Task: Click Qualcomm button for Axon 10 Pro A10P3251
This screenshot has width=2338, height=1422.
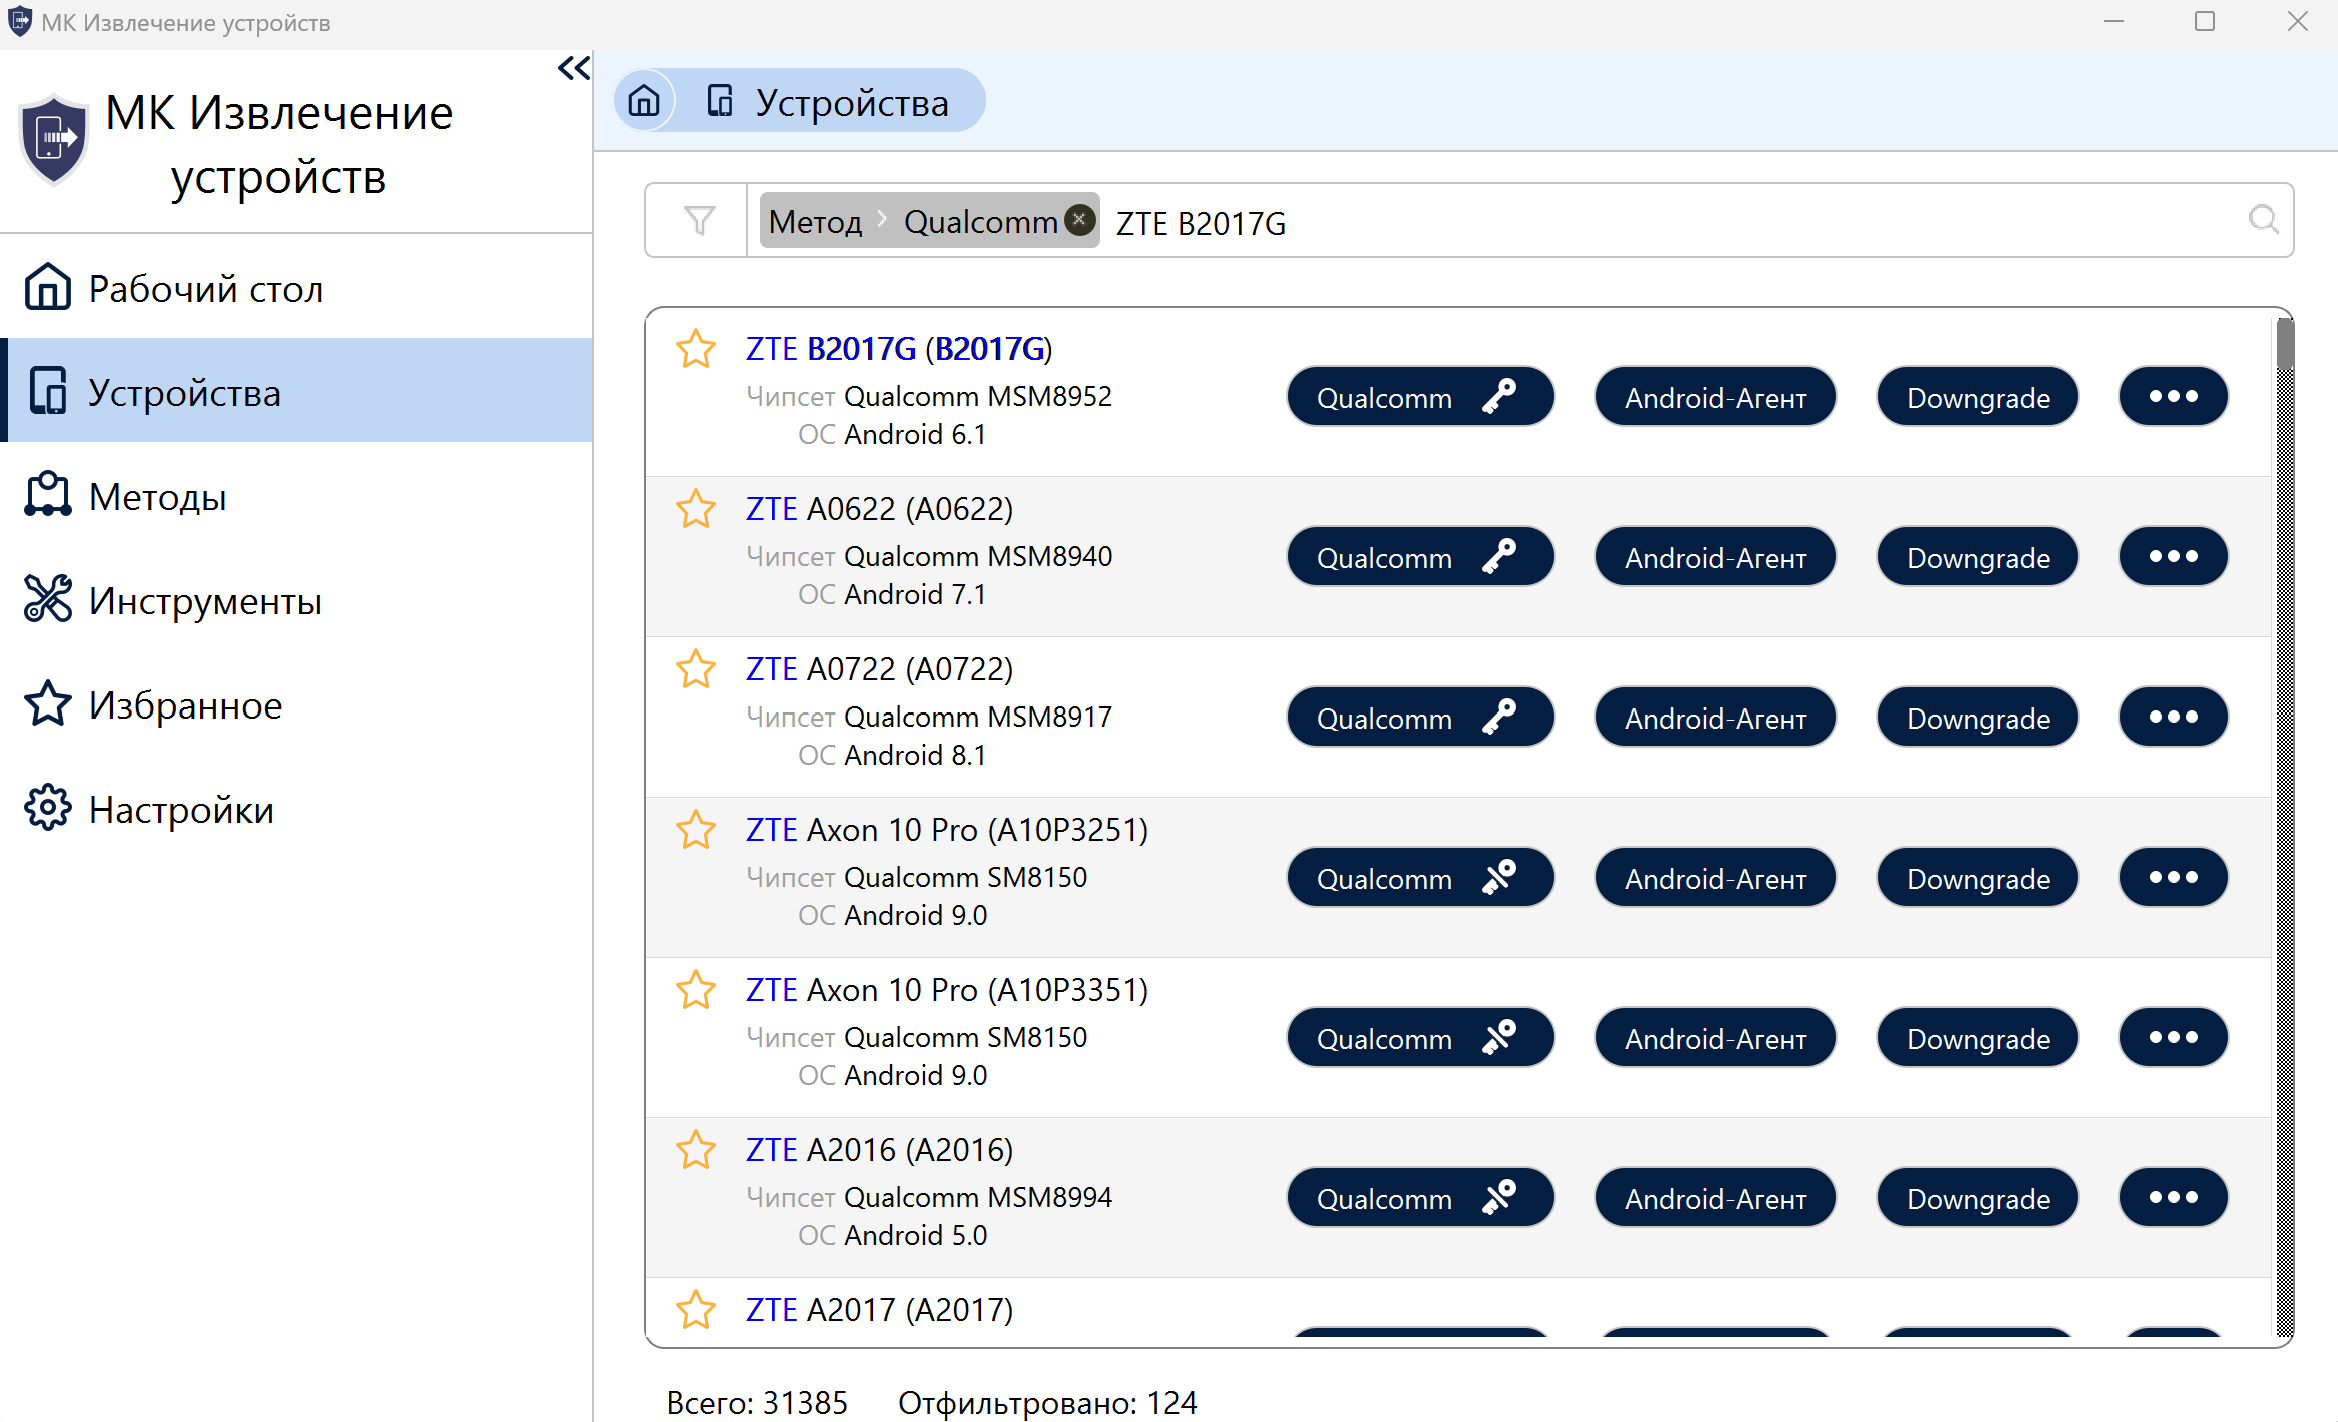Action: coord(1420,878)
